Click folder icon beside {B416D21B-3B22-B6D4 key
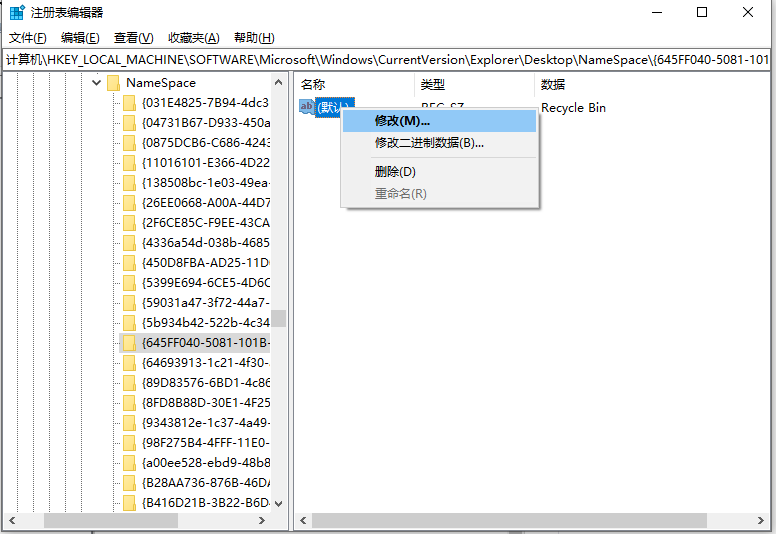Image resolution: width=776 pixels, height=534 pixels. (x=129, y=503)
